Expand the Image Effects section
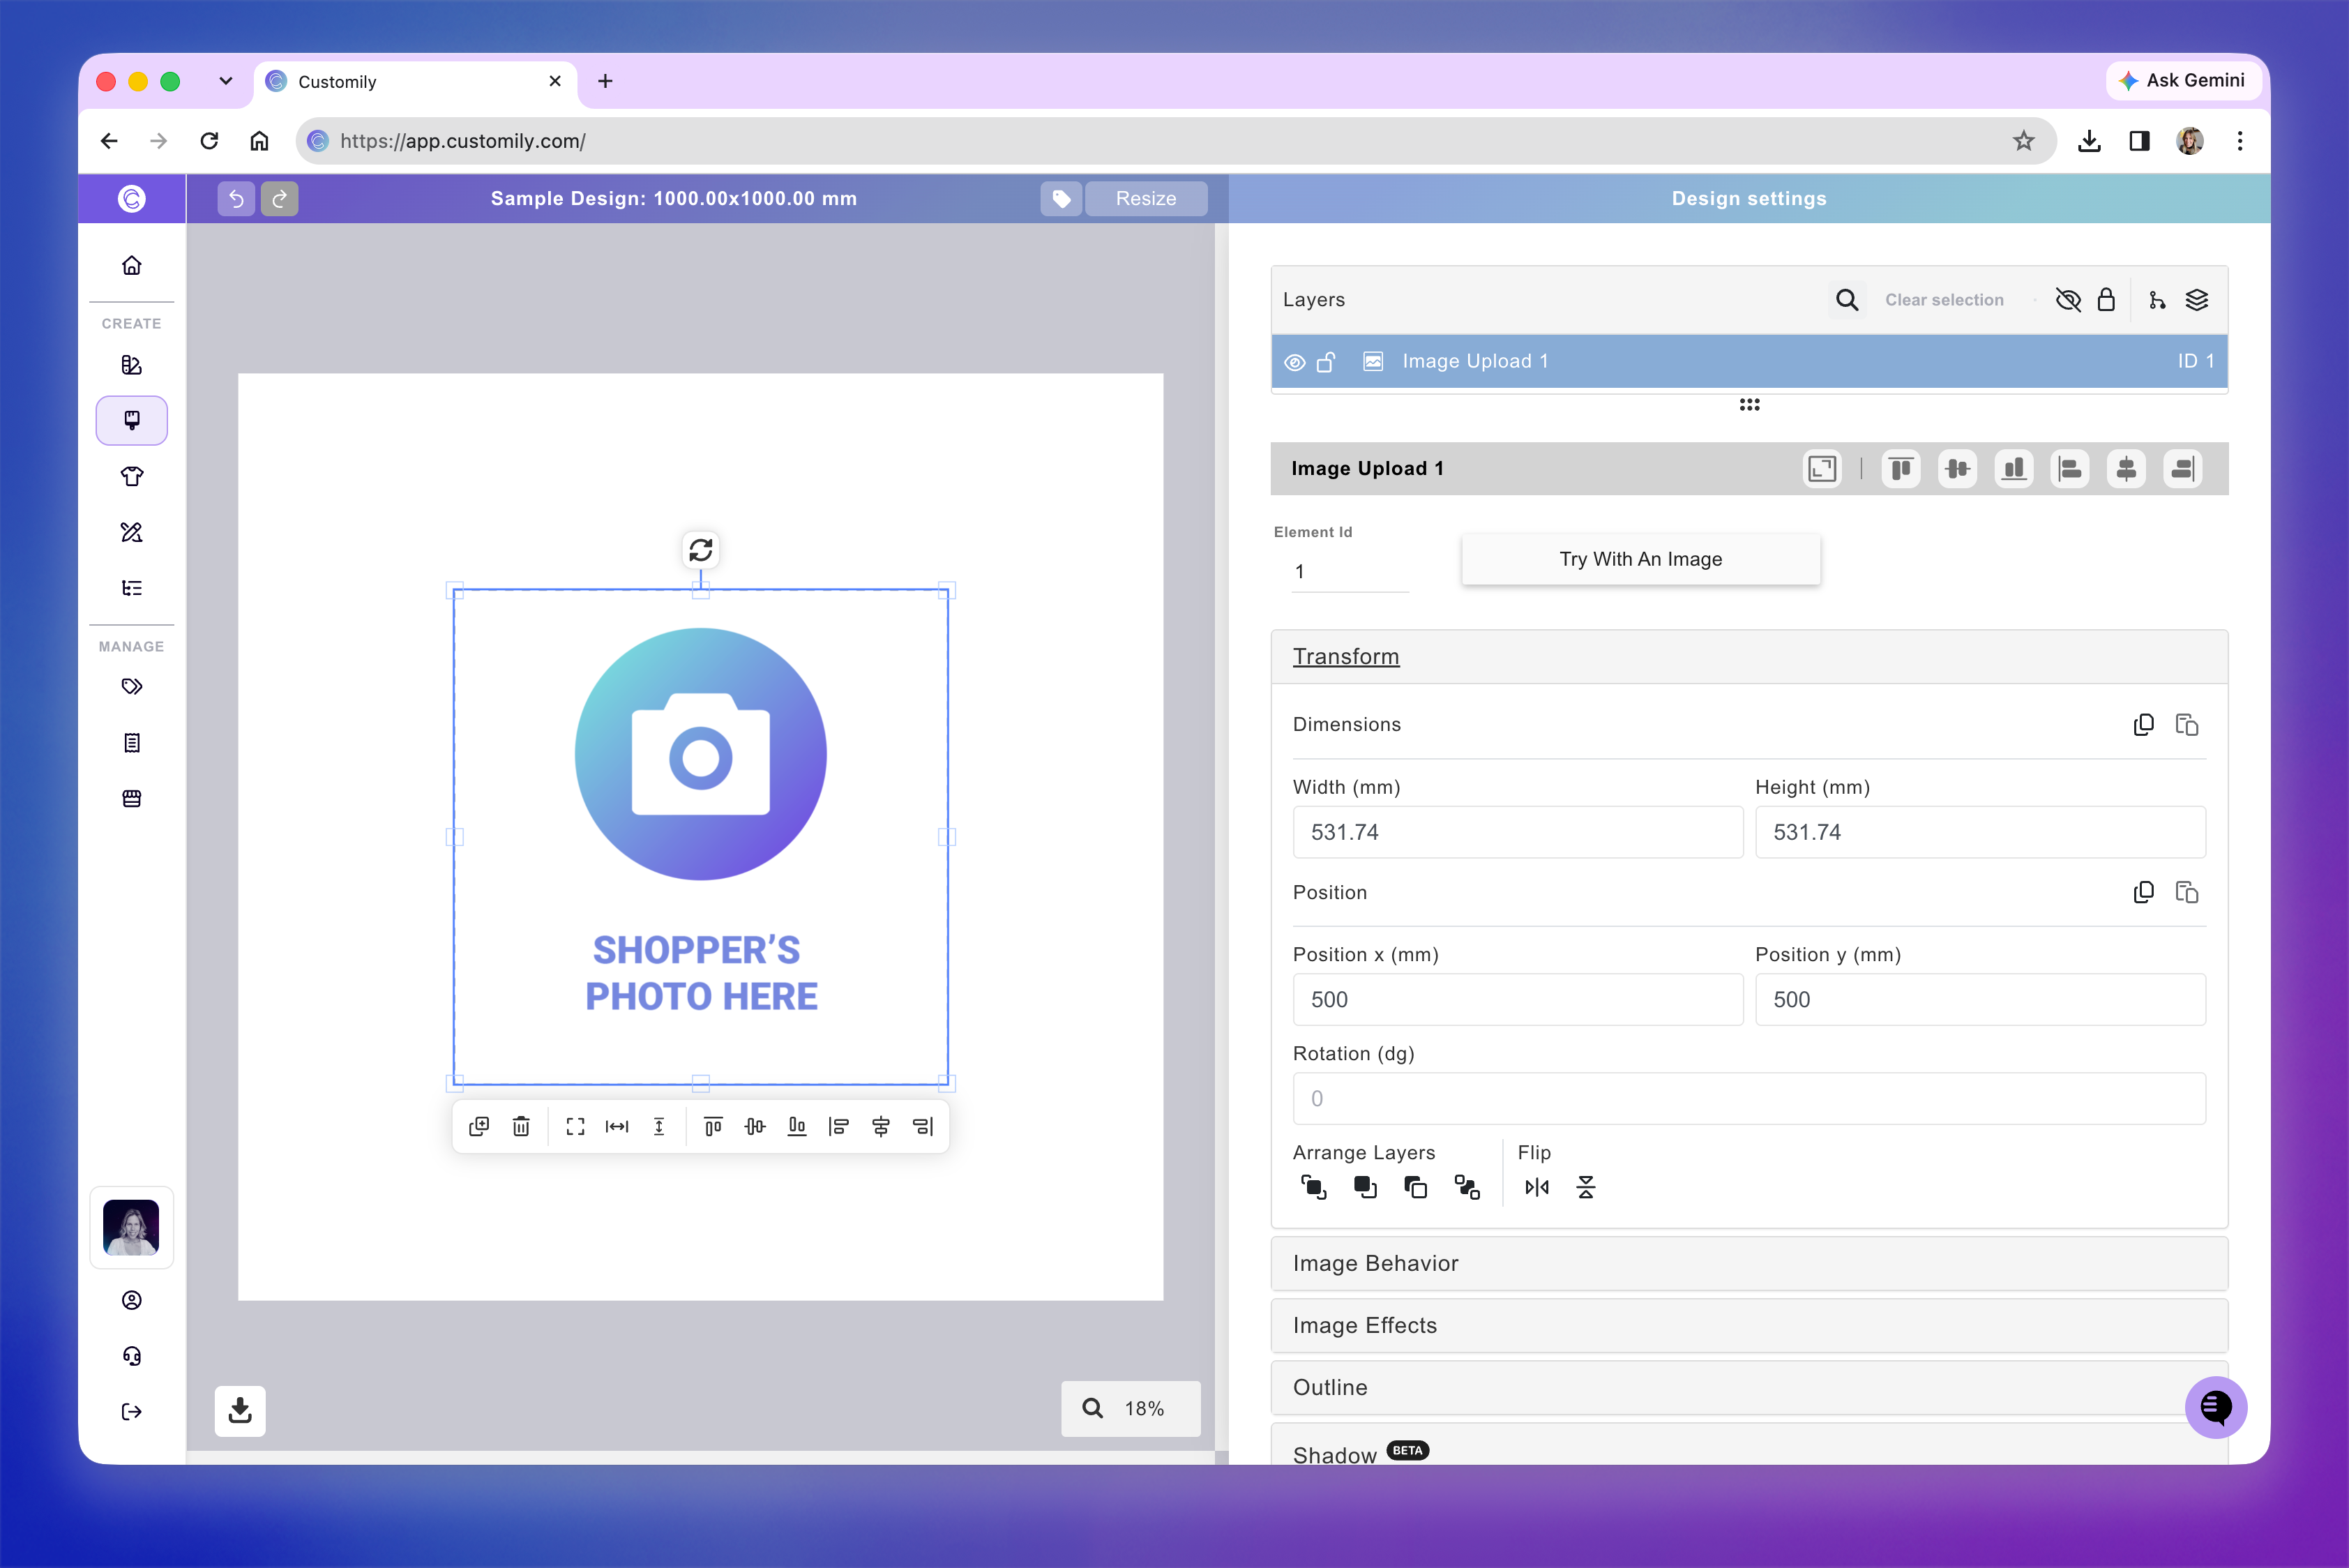Screen dimensions: 2349x1568 [1749, 1325]
